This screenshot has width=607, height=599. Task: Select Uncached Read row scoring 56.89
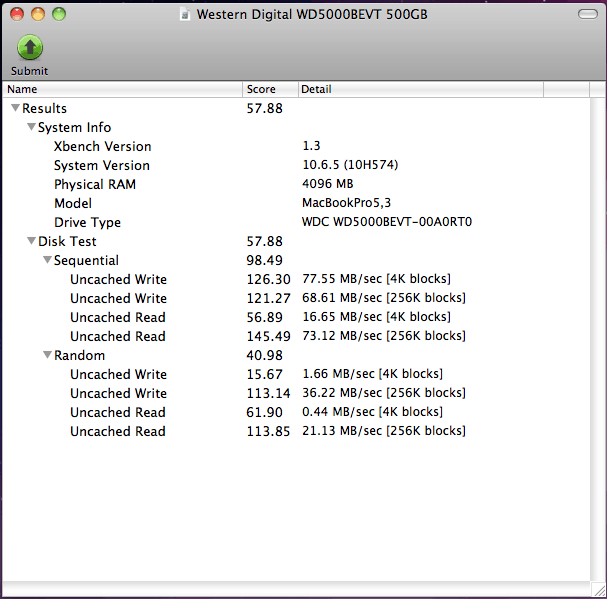click(x=296, y=317)
